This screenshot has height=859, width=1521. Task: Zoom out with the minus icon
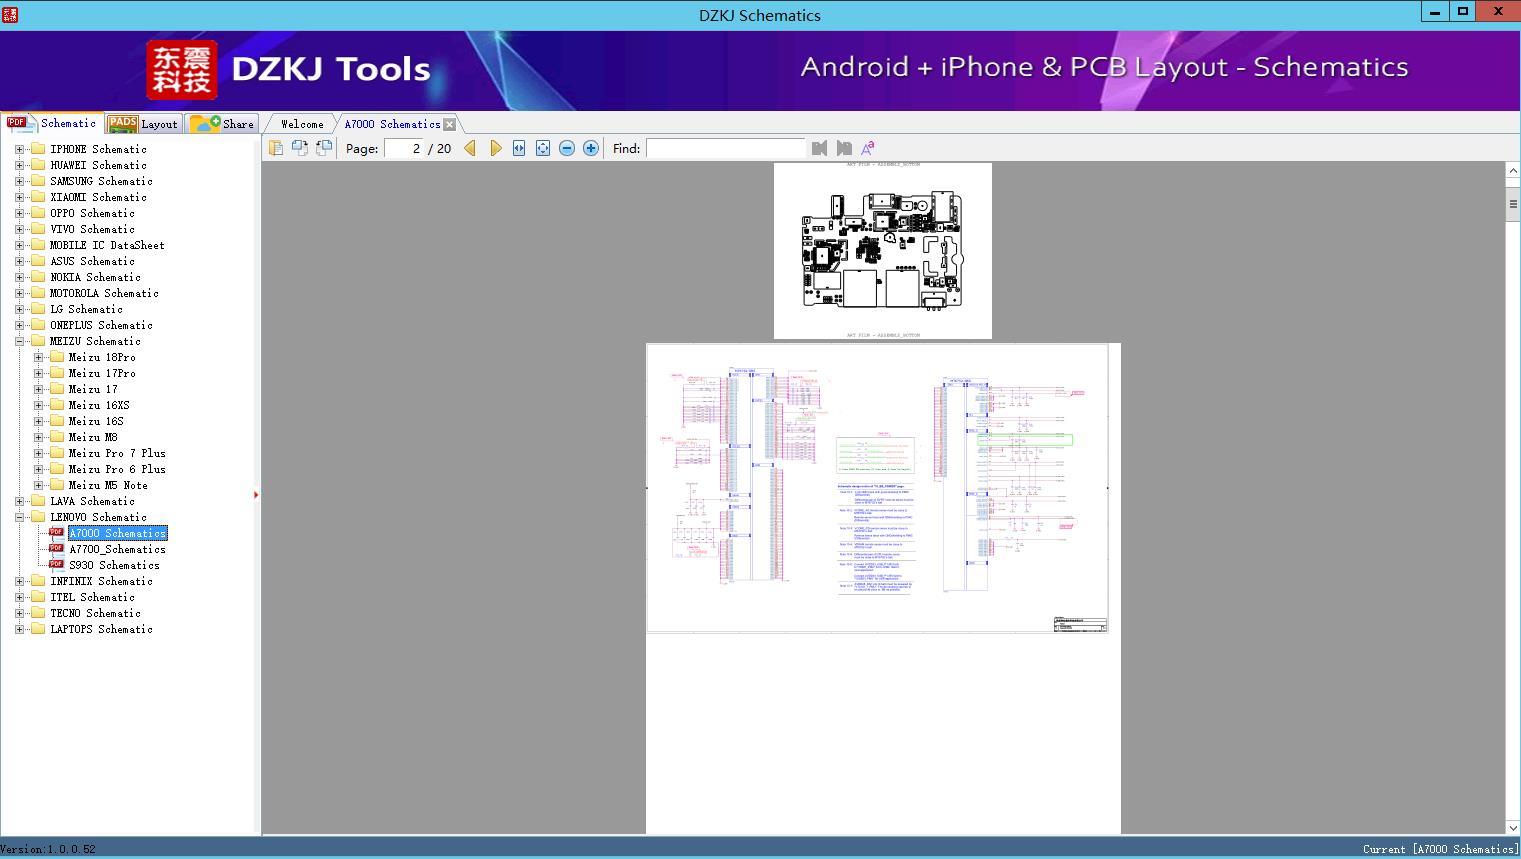pos(567,148)
